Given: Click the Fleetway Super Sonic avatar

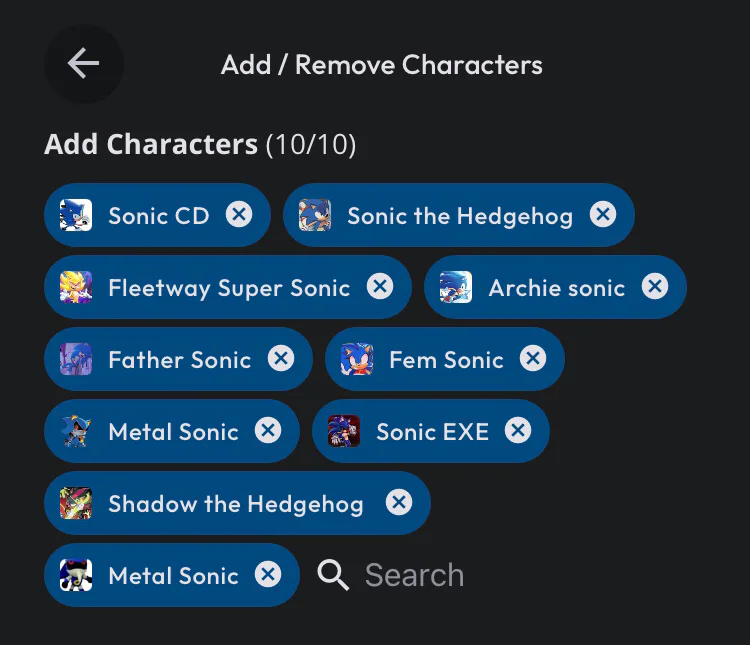Looking at the screenshot, I should pos(76,287).
